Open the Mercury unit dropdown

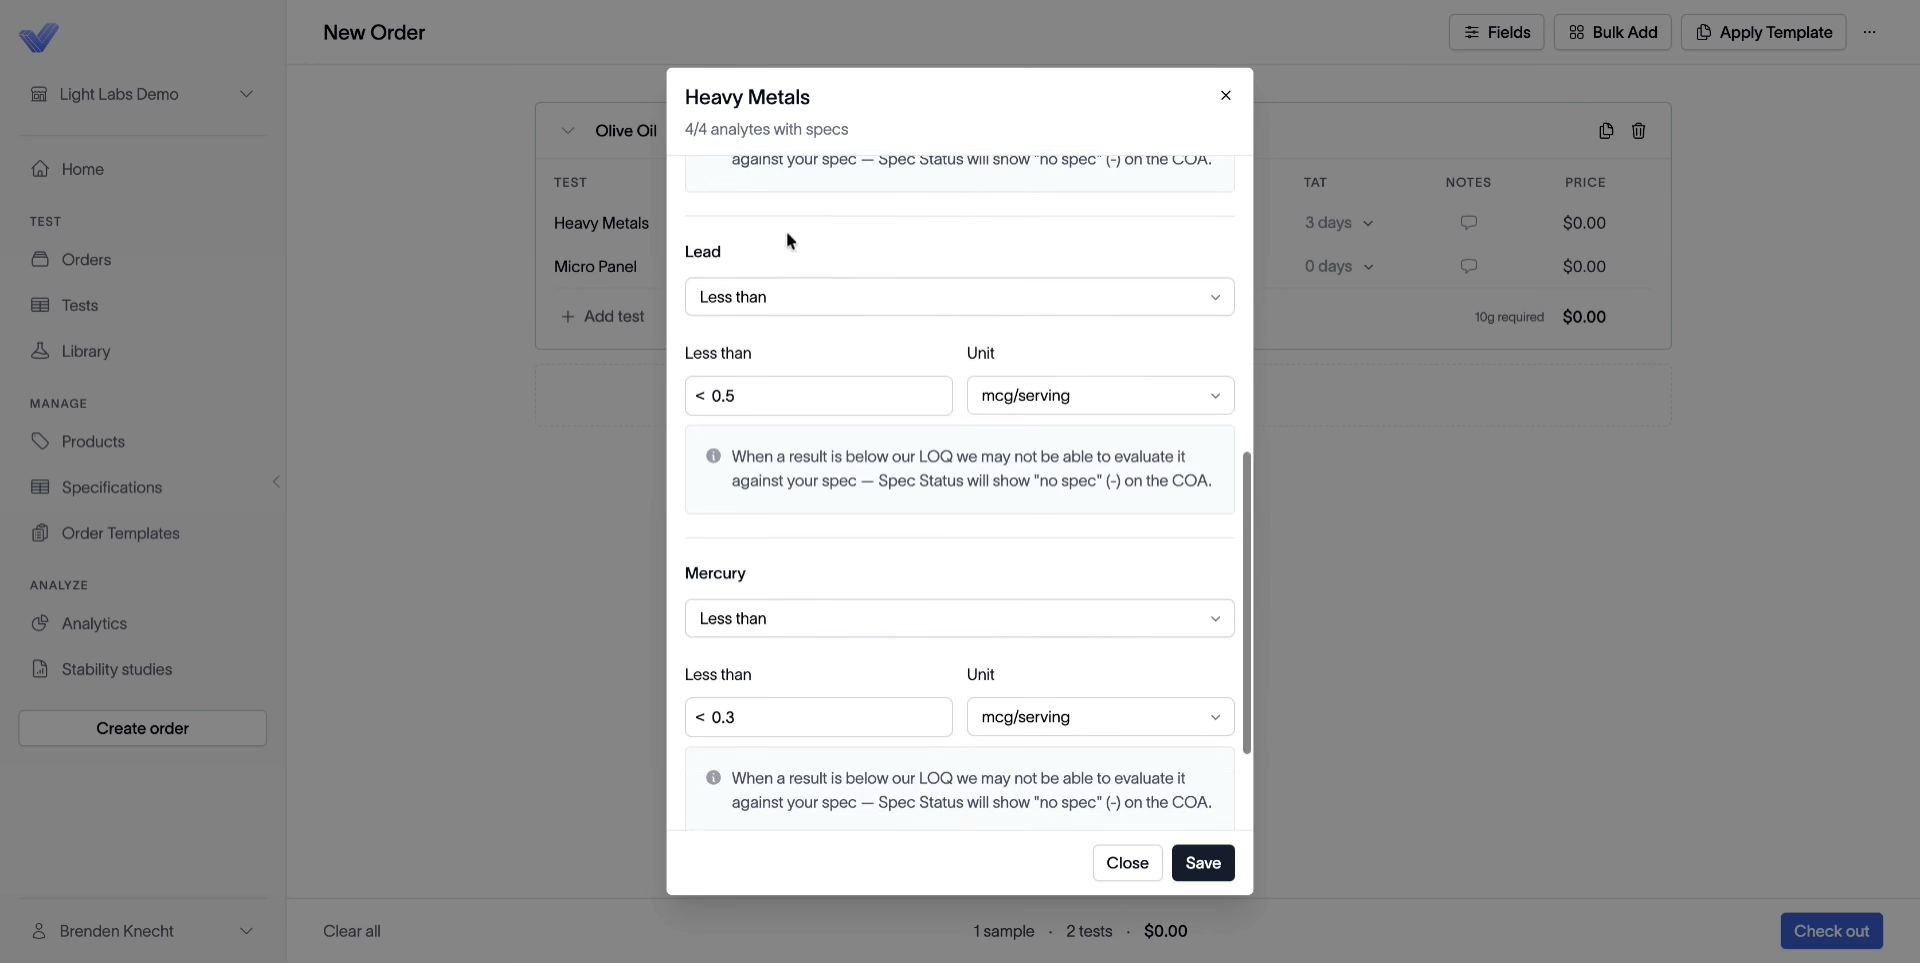tap(1100, 717)
